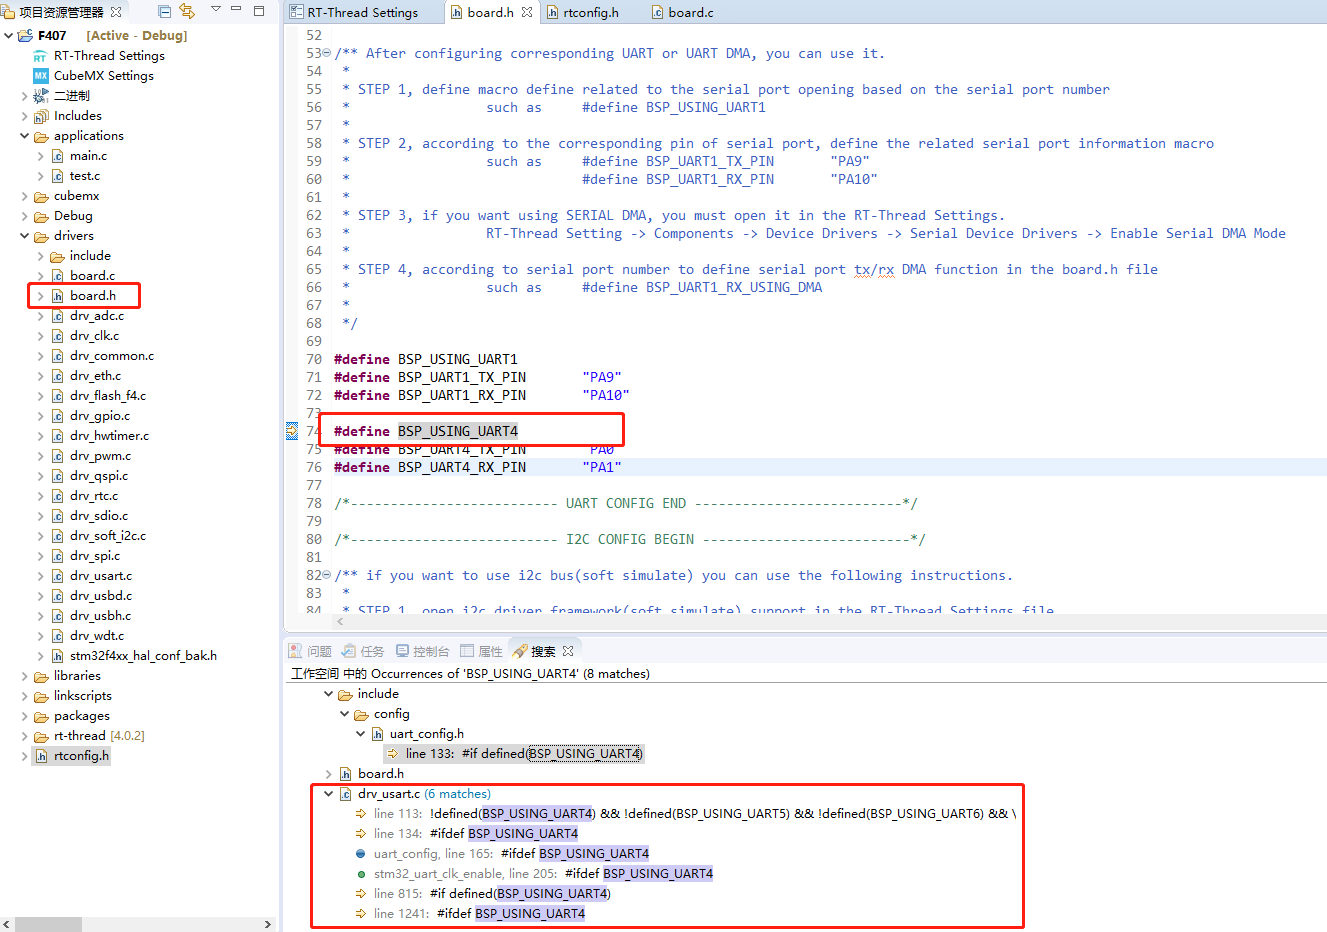The image size is (1327, 932).
Task: Collapse include folder in search results
Action: pos(329,694)
